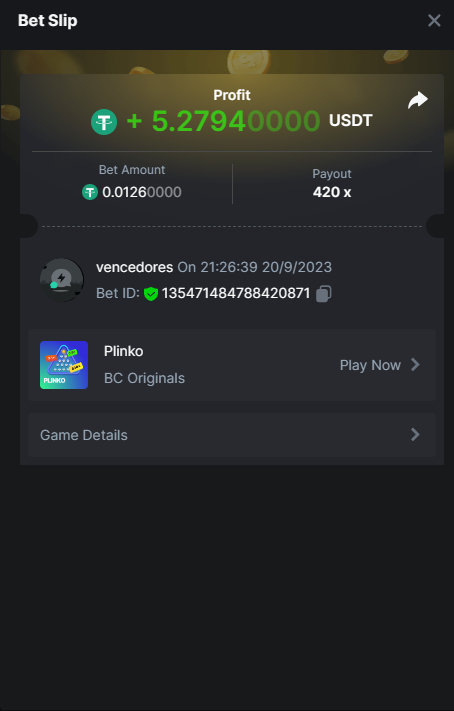Viewport: 454px width, 711px height.
Task: Expand Game Details with its chevron
Action: tap(415, 435)
